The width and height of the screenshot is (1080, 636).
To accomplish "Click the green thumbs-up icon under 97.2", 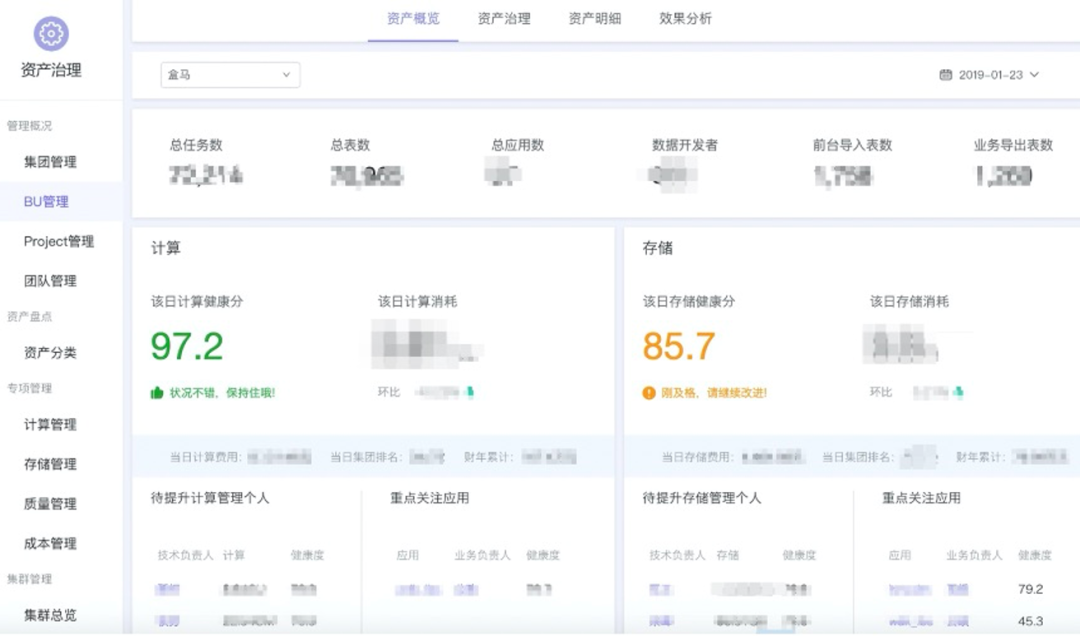I will click(157, 393).
